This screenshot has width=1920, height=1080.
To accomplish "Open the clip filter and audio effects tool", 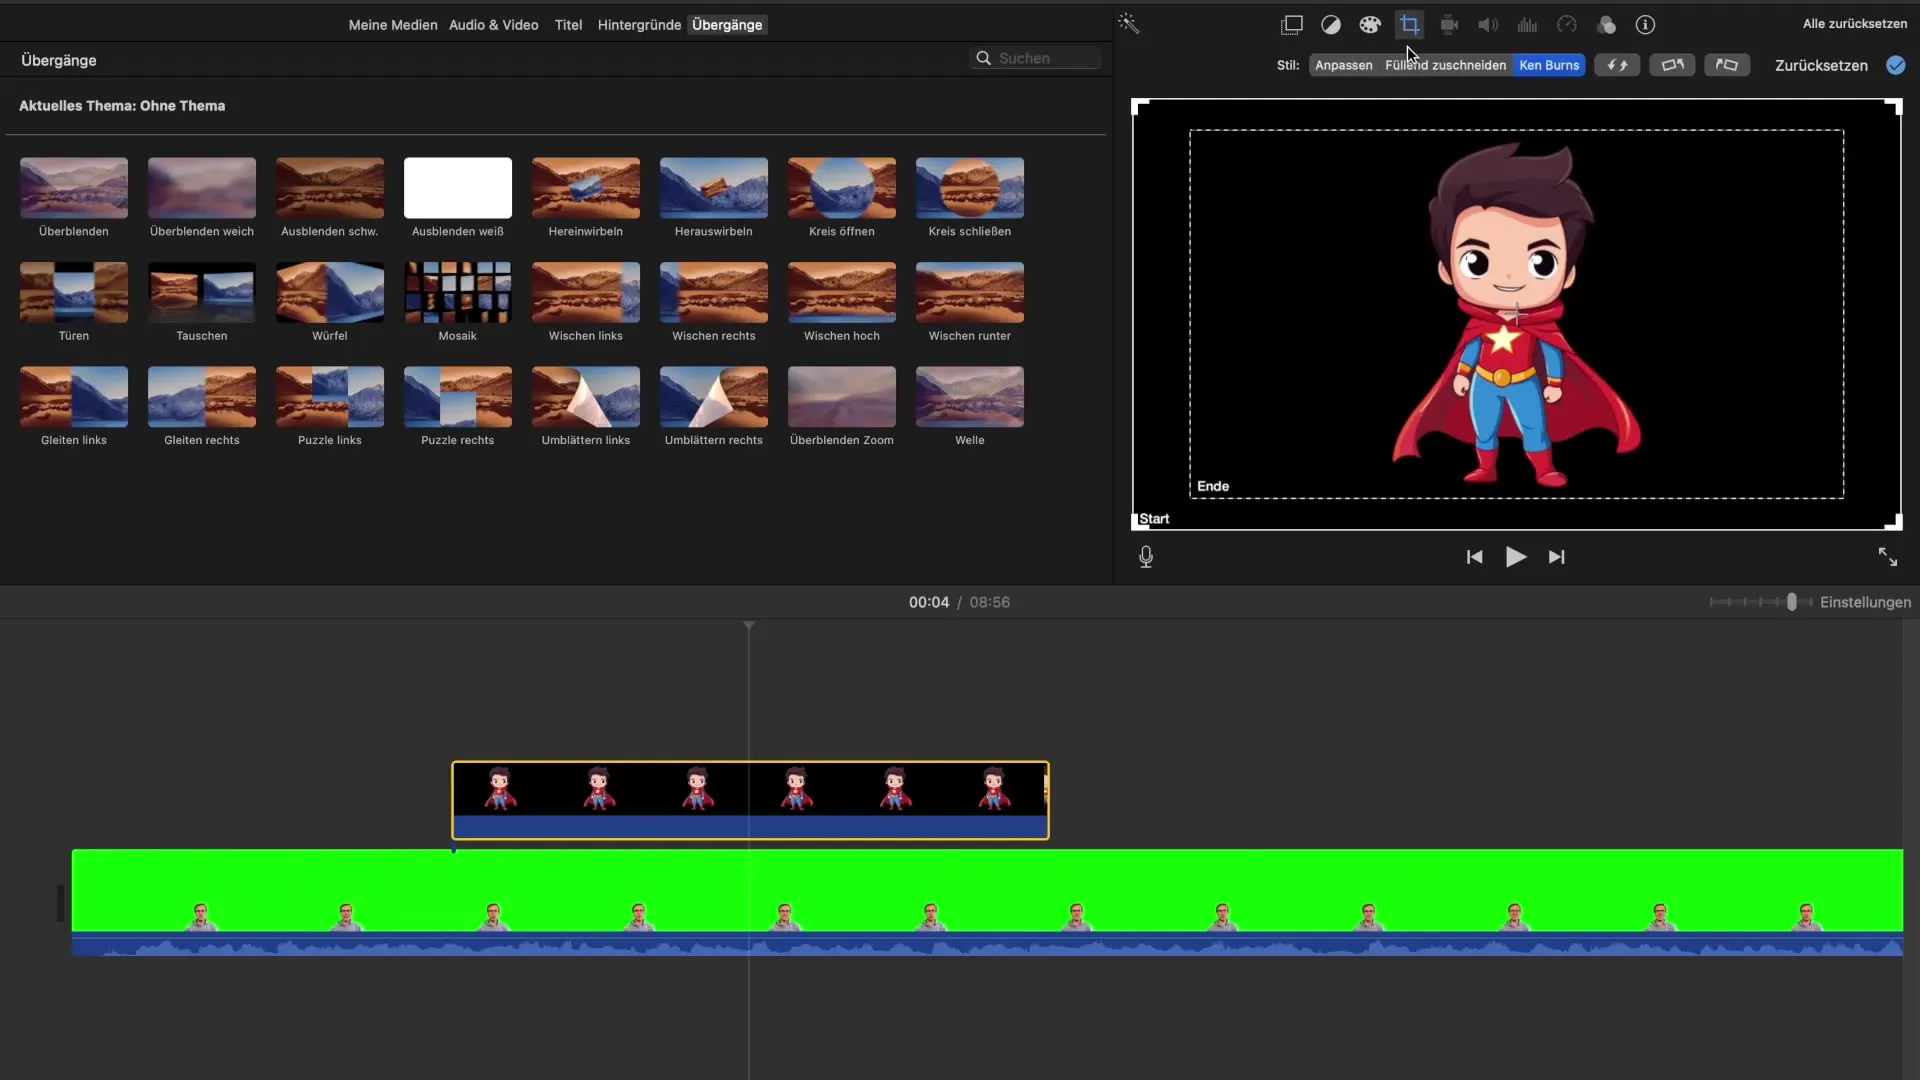I will 1606,25.
